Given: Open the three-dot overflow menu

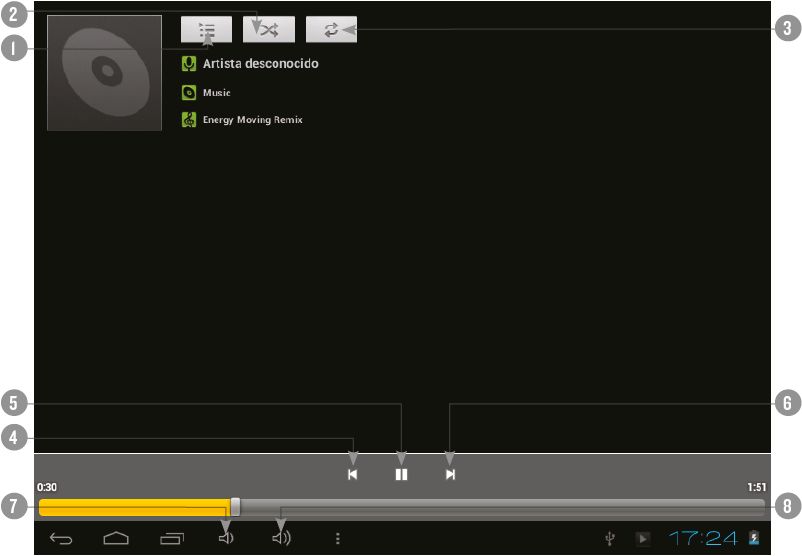Looking at the screenshot, I should 337,539.
